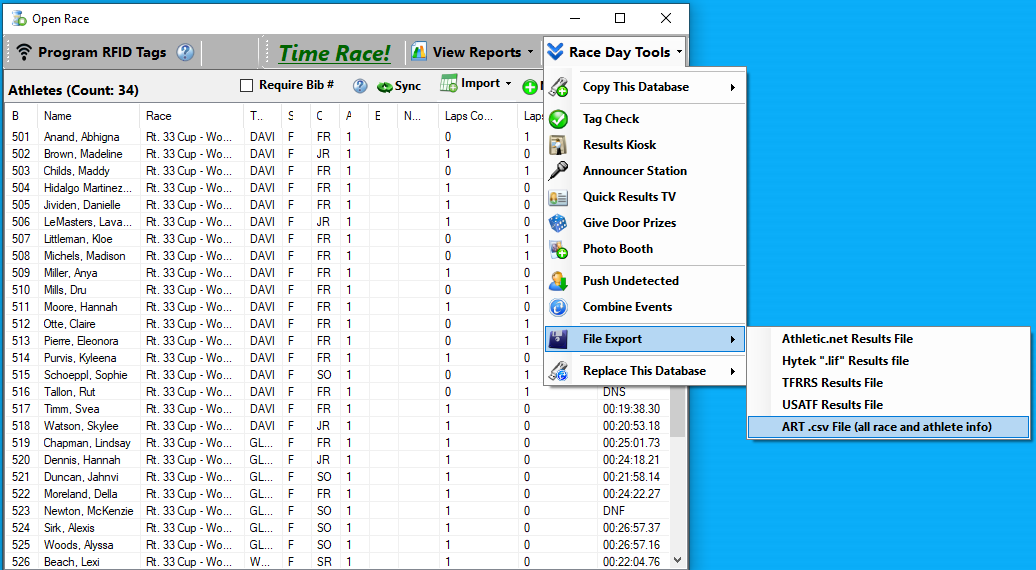Click Athletes (Count: 34) heading
The image size is (1036, 570).
coord(73,90)
